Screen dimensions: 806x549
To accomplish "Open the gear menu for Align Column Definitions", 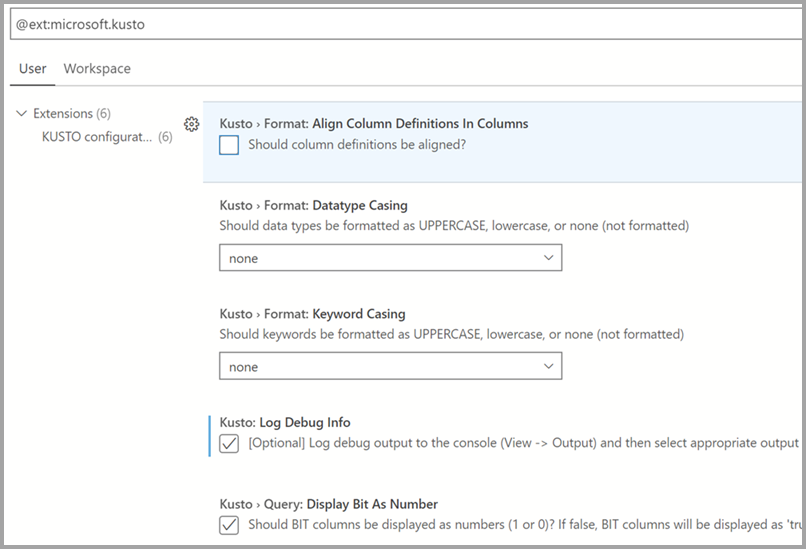I will (191, 124).
